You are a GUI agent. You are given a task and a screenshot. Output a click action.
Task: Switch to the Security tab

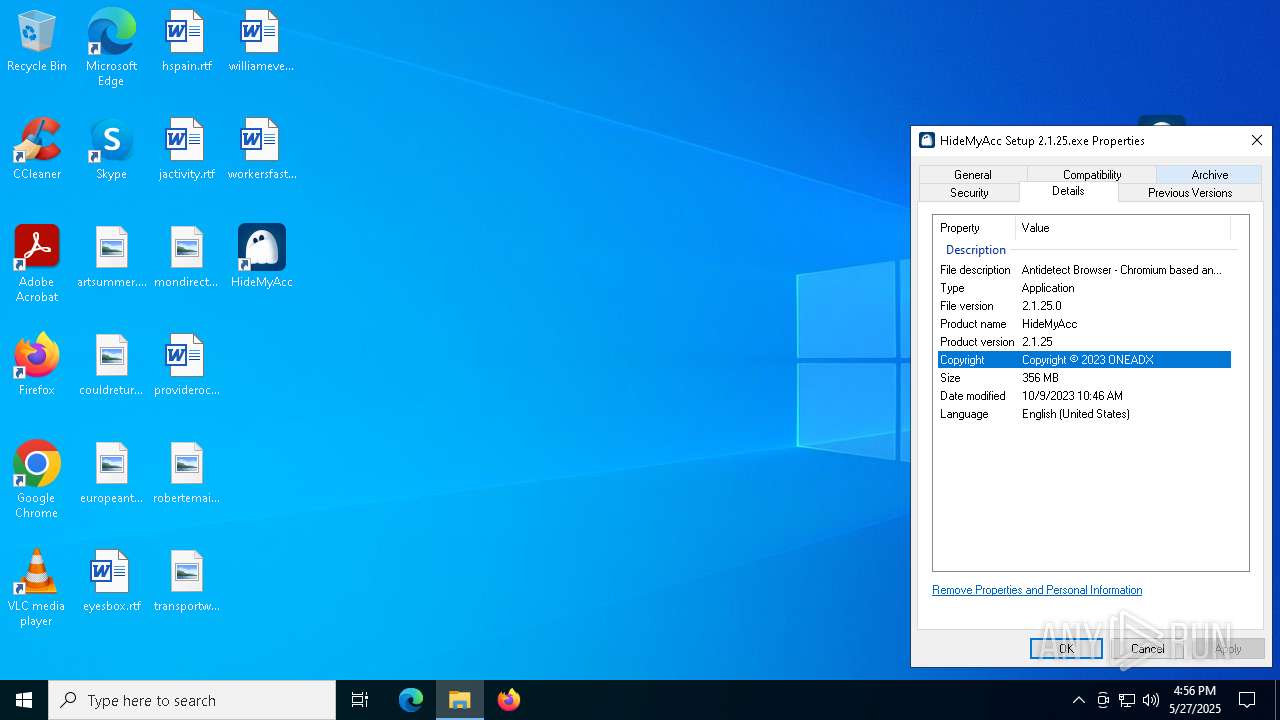(x=969, y=192)
